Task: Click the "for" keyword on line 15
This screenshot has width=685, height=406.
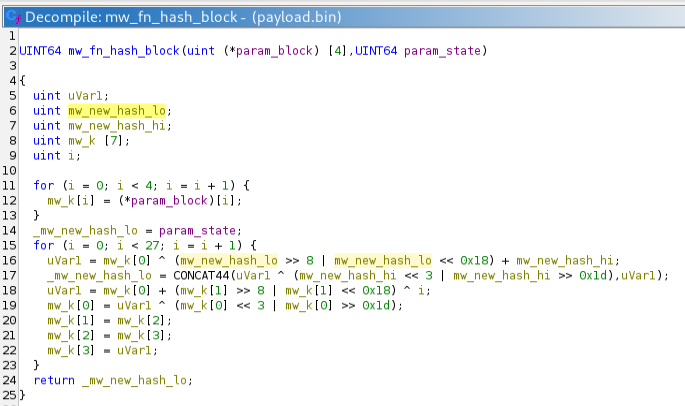Action: (x=44, y=245)
